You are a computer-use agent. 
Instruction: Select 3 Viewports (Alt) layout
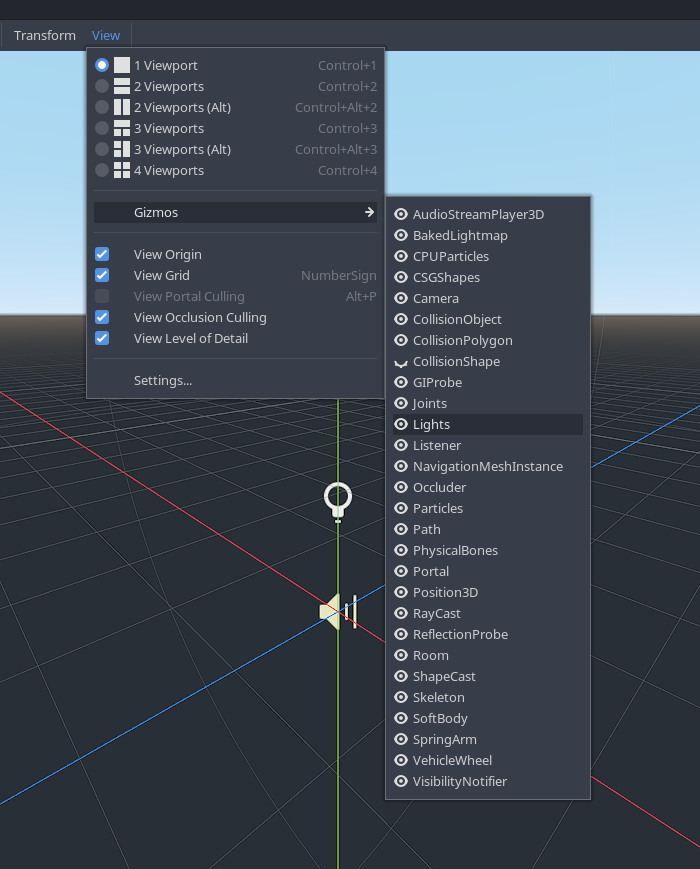point(236,150)
